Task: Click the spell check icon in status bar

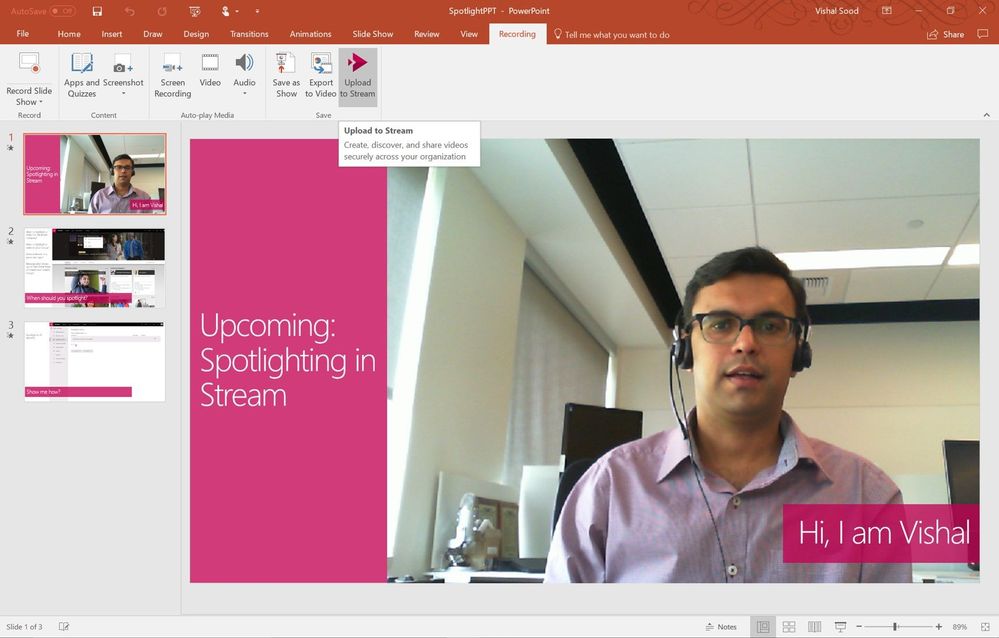Action: click(x=64, y=627)
